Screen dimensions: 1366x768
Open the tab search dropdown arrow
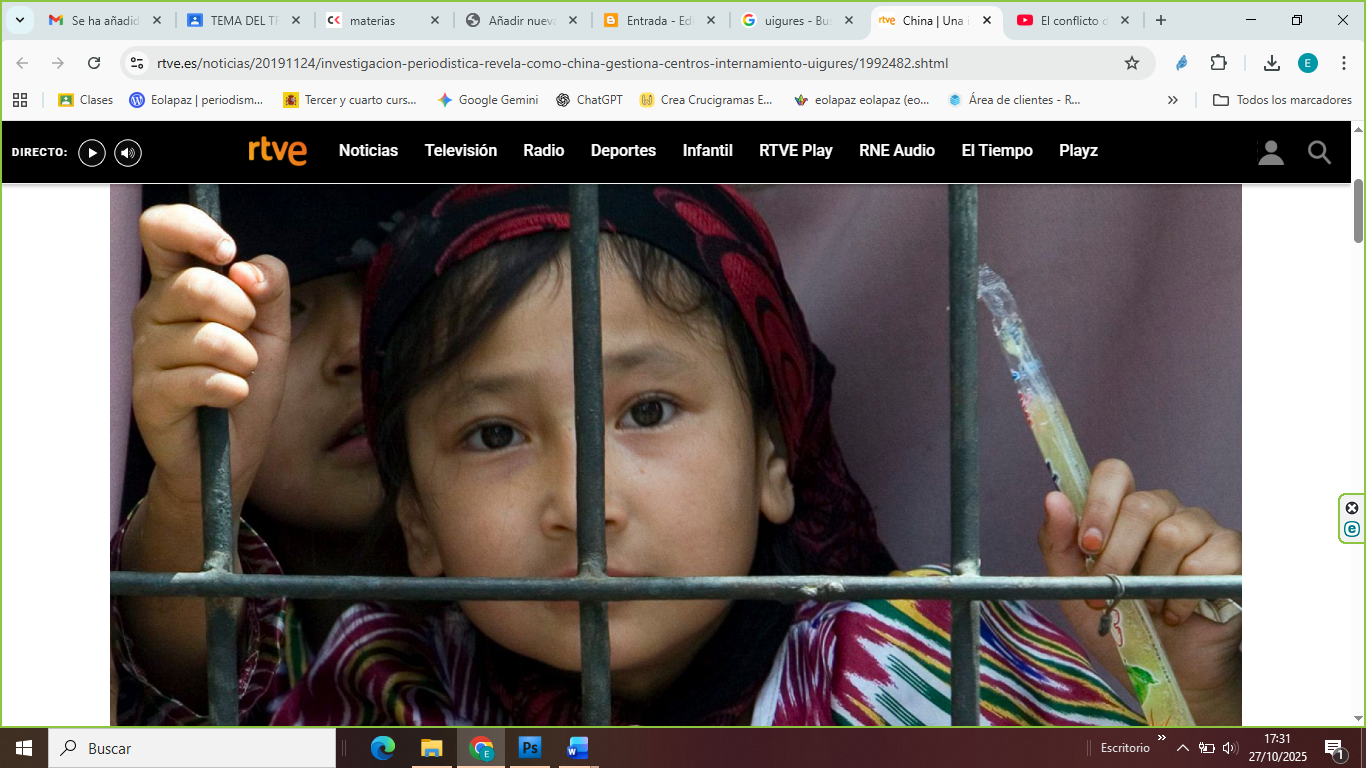(19, 20)
